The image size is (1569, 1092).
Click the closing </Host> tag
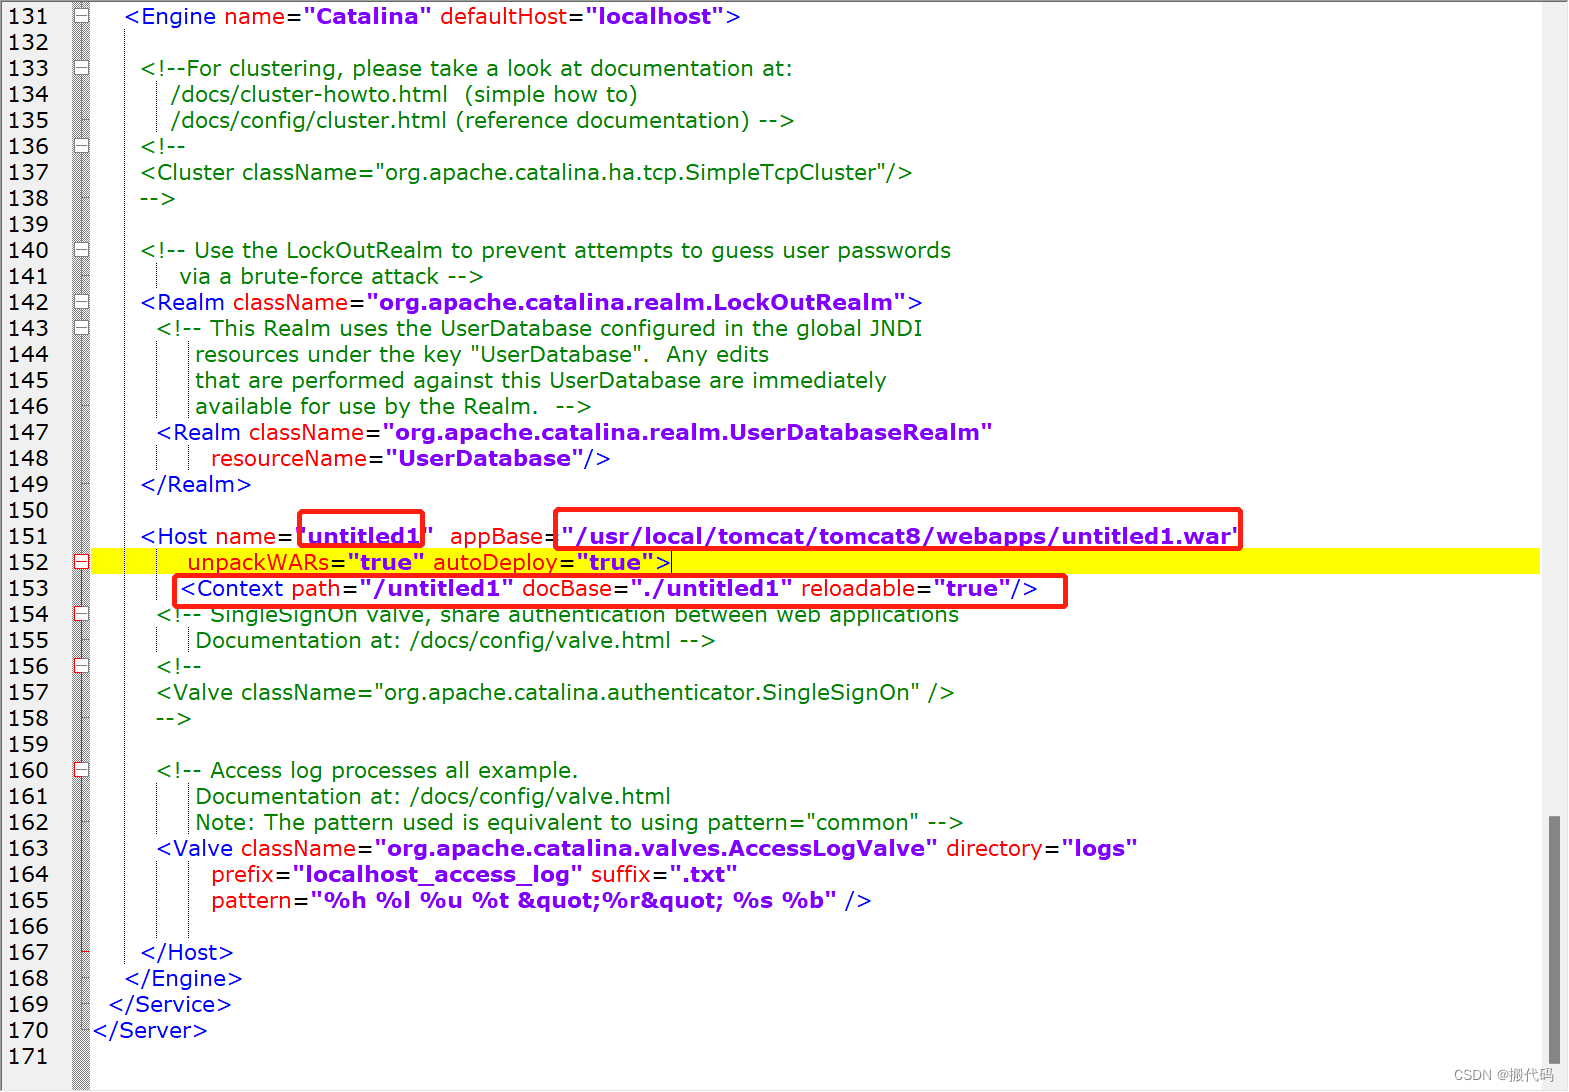pos(187,952)
